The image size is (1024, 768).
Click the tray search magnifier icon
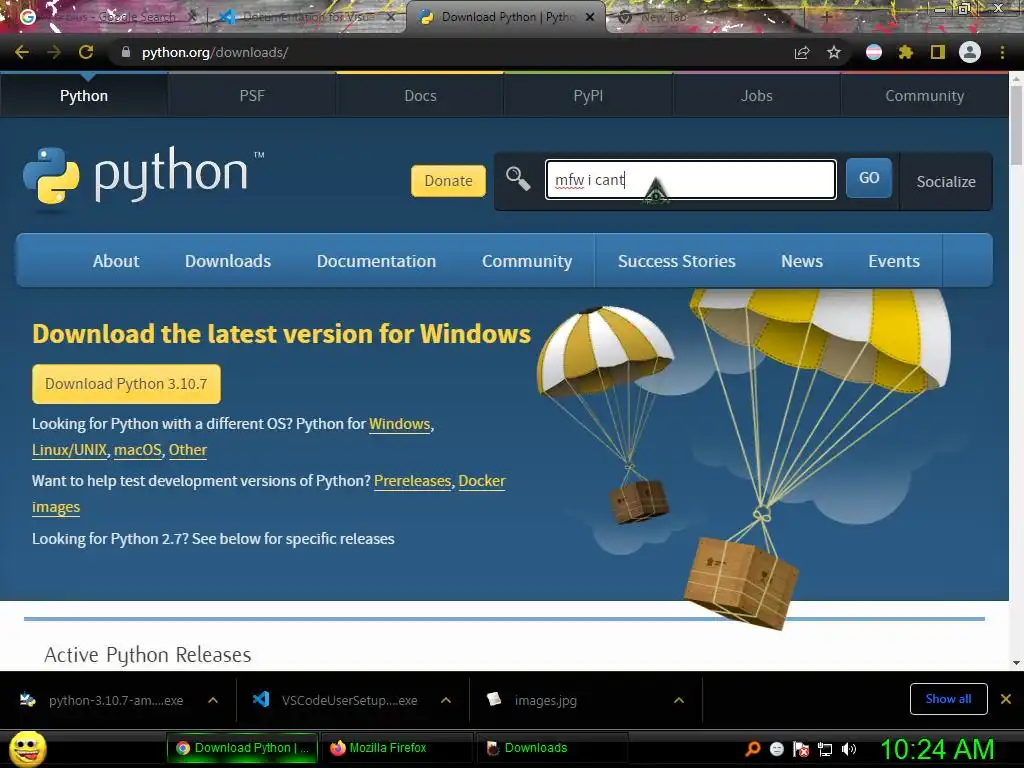point(753,749)
